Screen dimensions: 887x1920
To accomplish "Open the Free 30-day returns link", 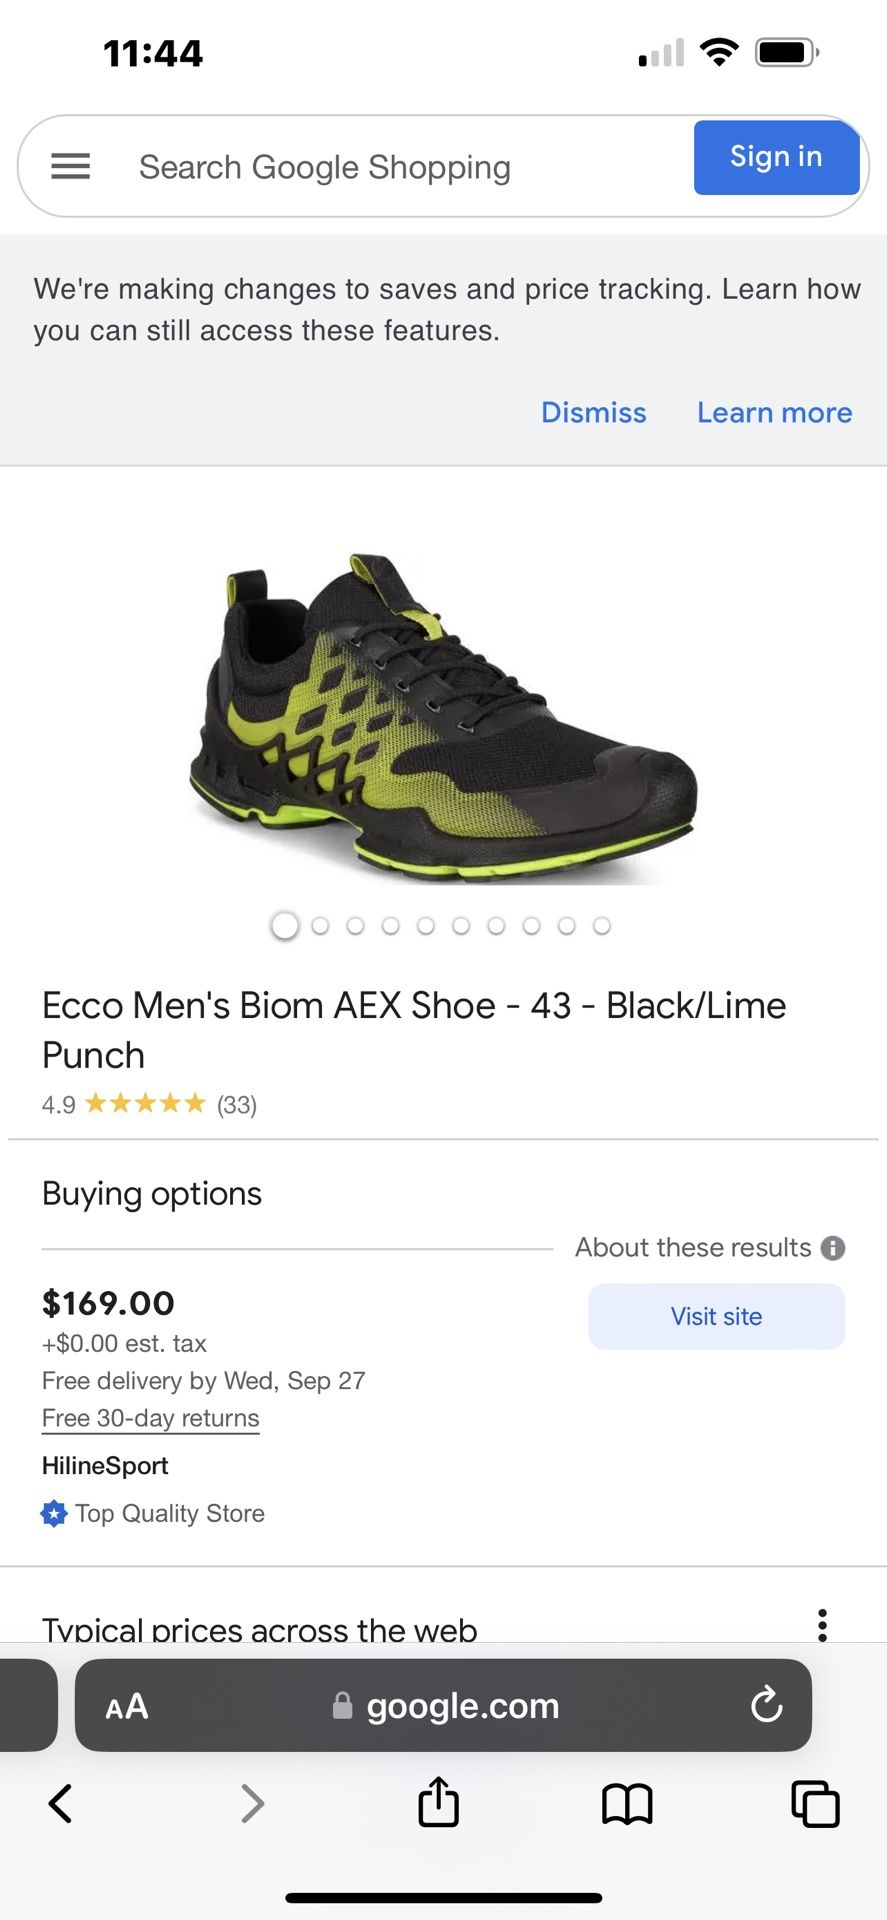I will (x=150, y=1418).
